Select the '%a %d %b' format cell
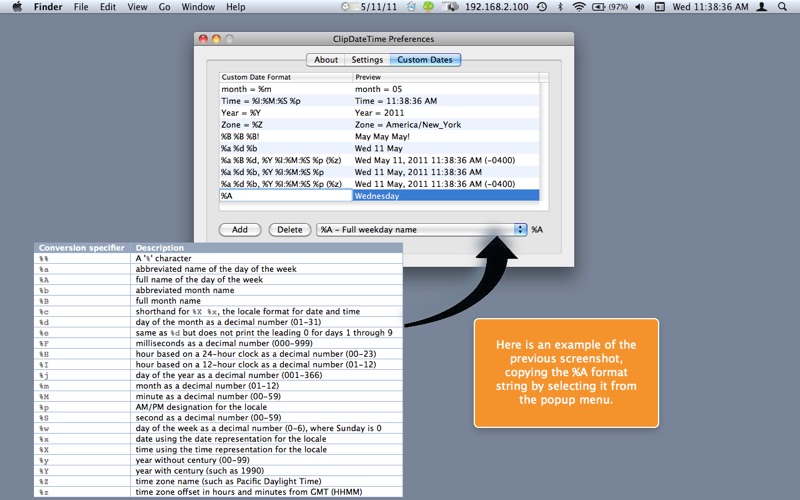This screenshot has width=800, height=500. (x=286, y=148)
